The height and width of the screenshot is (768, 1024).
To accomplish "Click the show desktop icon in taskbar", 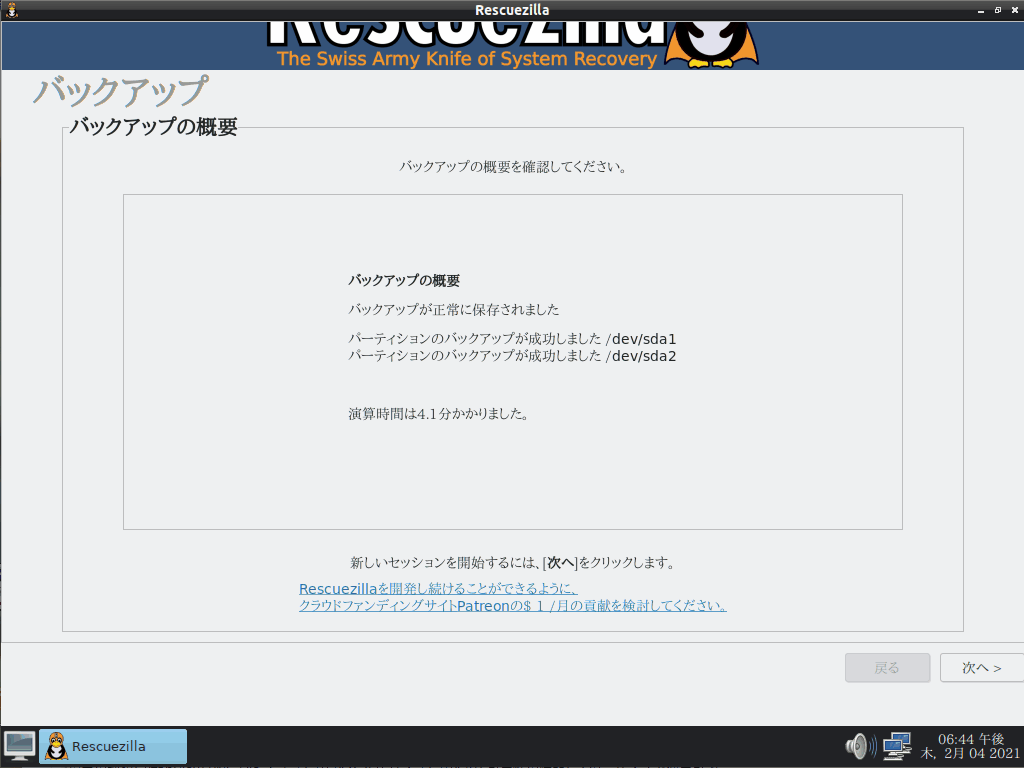I will click(20, 746).
